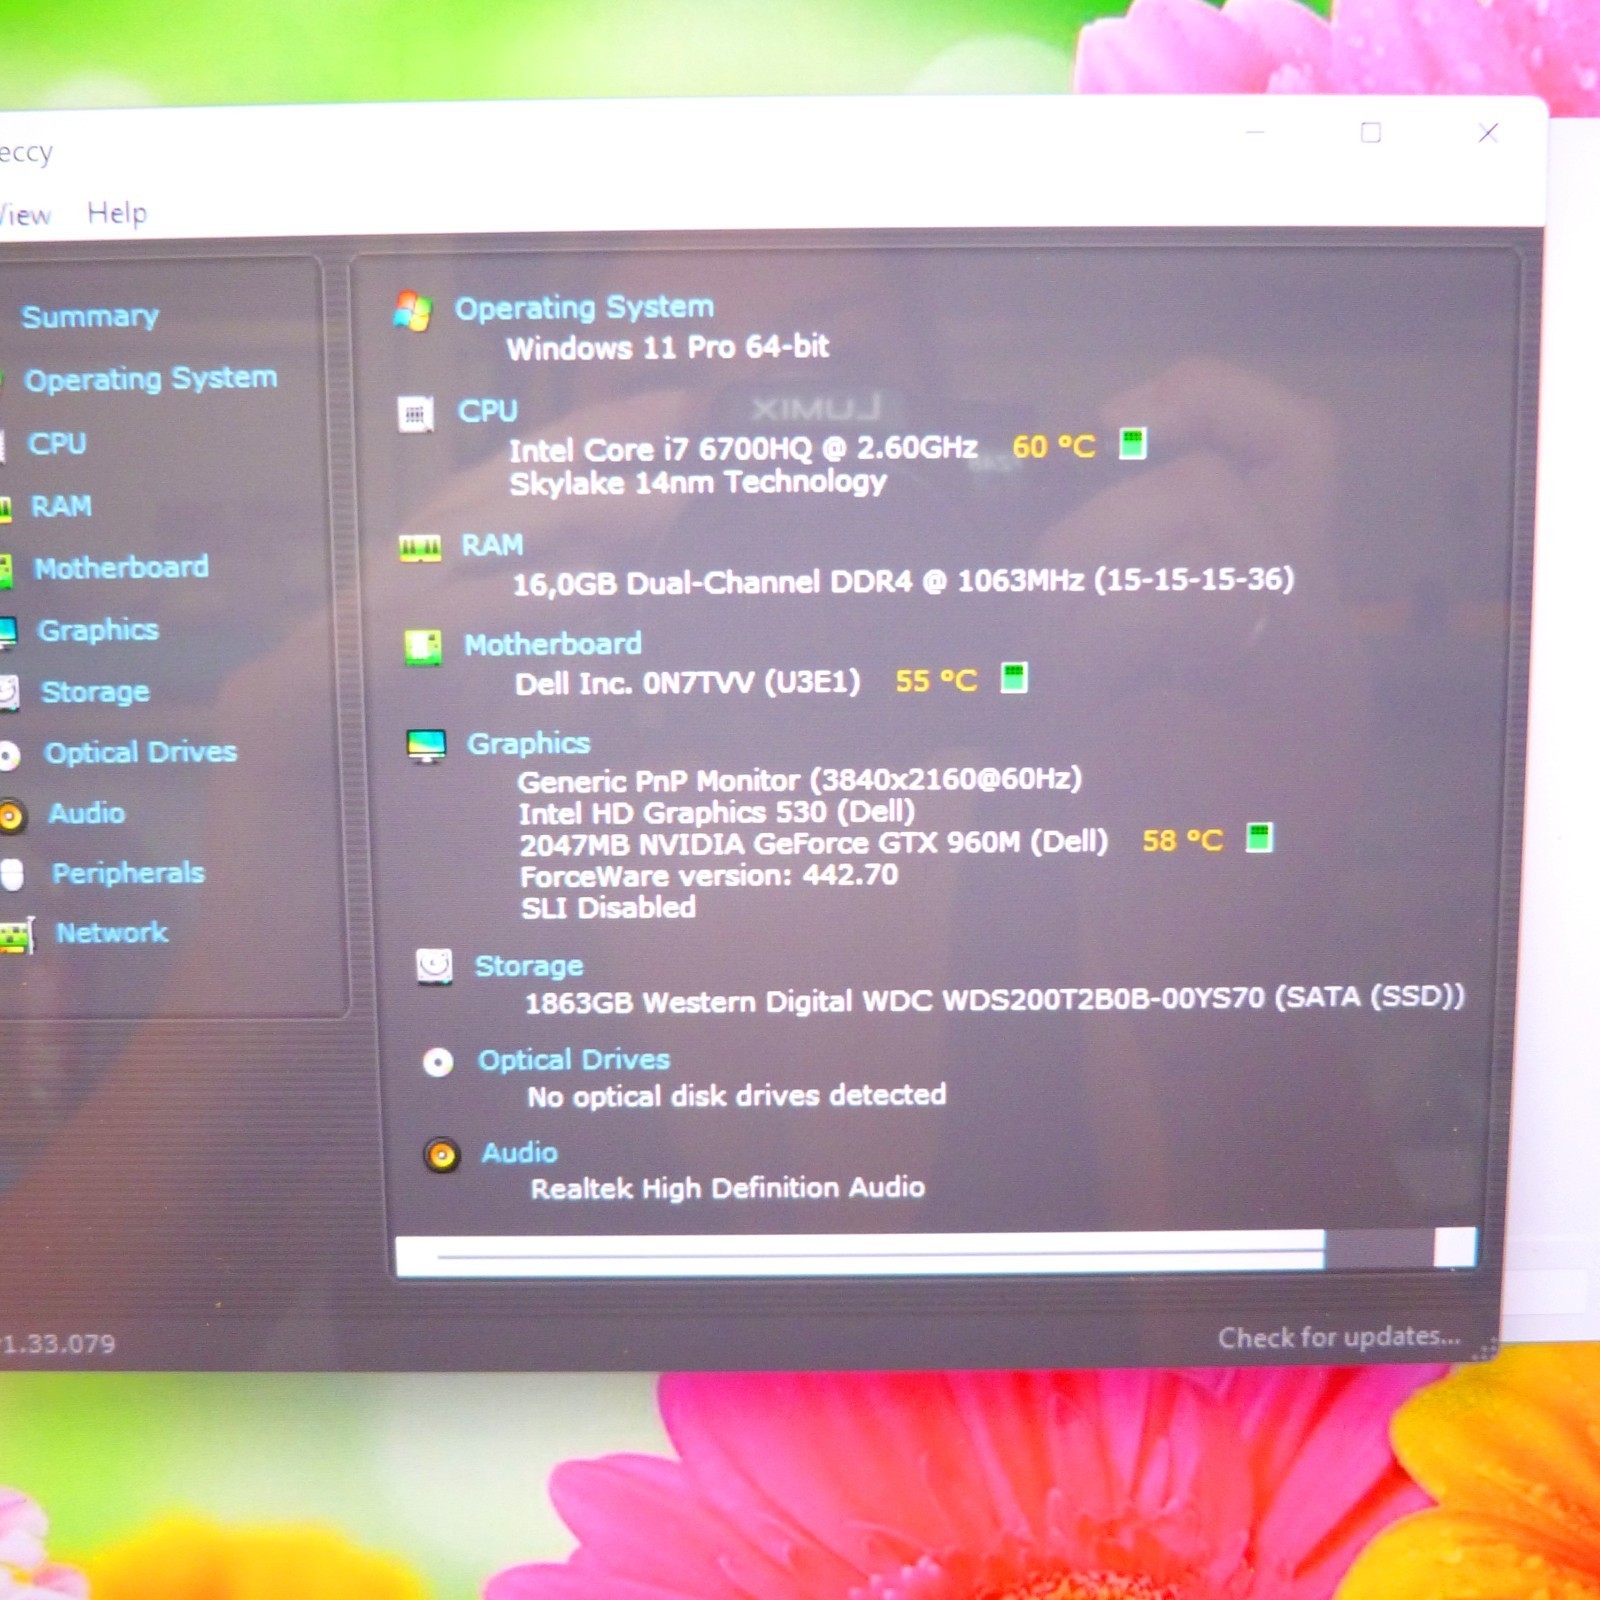This screenshot has width=1600, height=1600.
Task: Click the sidebar Optical Drives disc icon
Action: click(x=9, y=755)
